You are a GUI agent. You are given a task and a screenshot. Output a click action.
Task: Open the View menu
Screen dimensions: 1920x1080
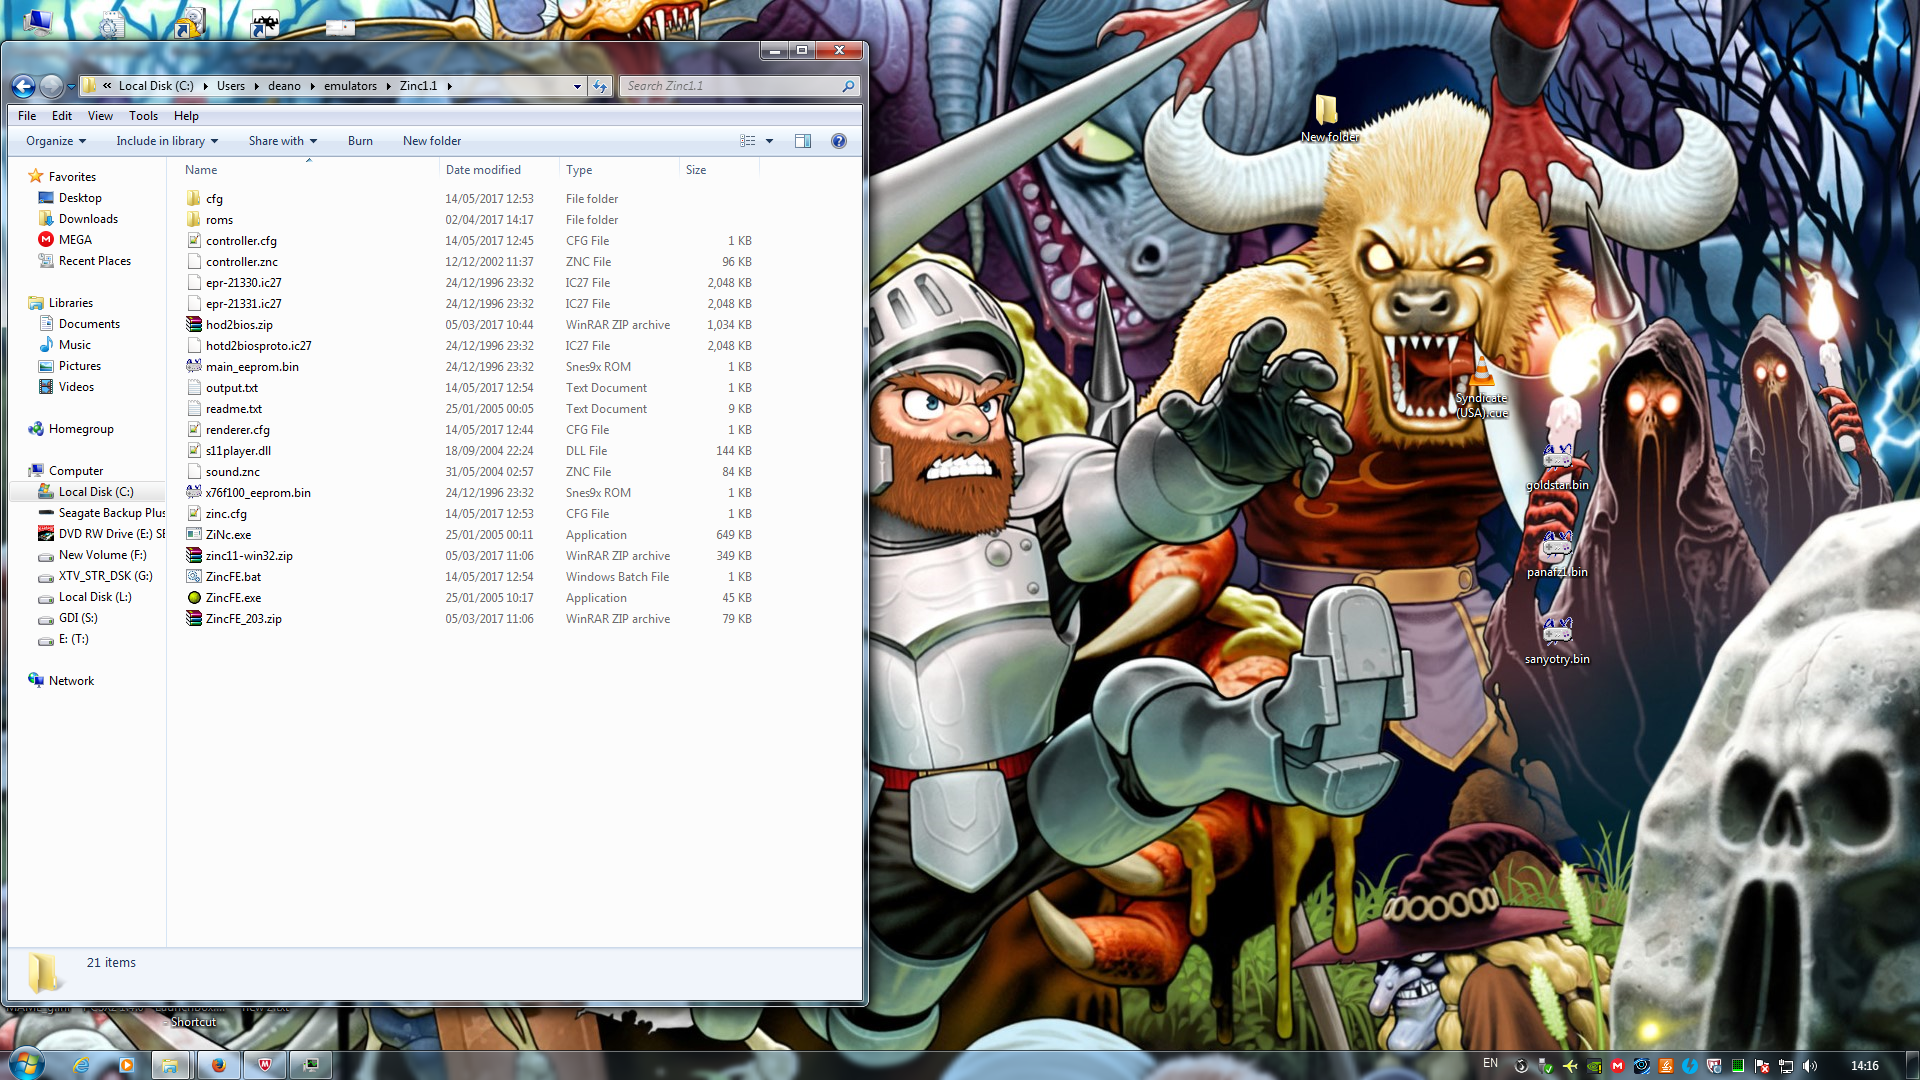pyautogui.click(x=100, y=116)
